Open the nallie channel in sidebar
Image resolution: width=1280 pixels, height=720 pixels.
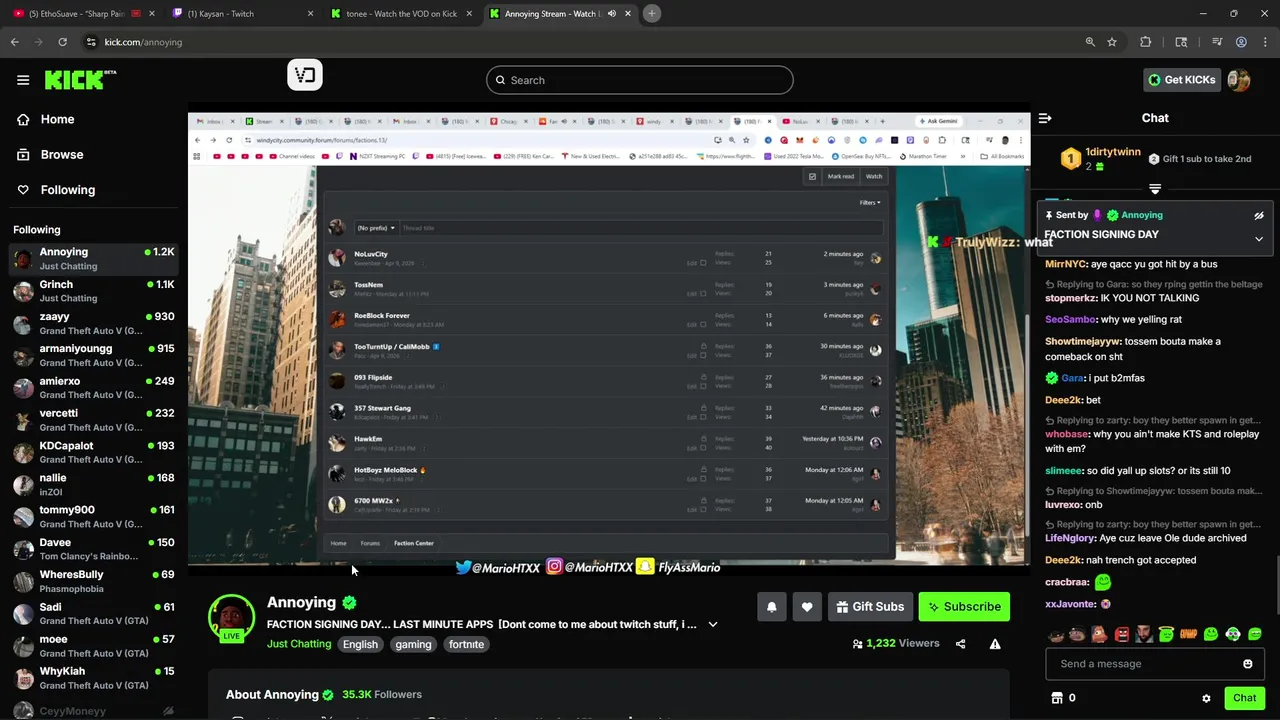tap(94, 484)
